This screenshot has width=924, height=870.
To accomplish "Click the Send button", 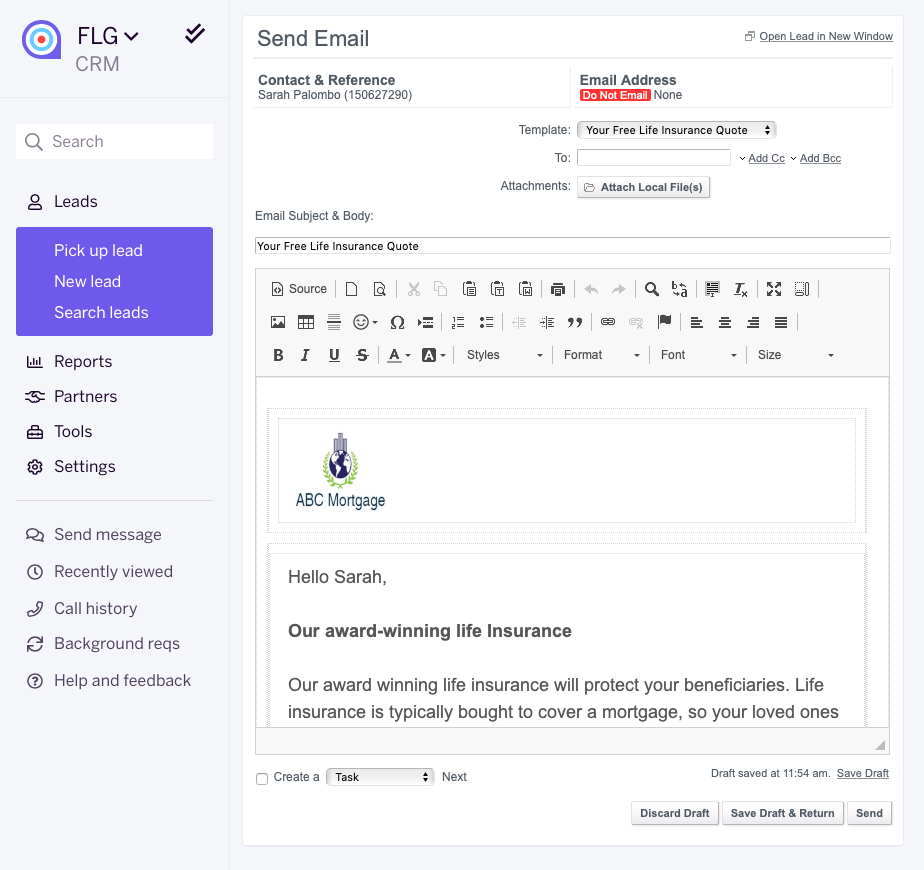I will pos(869,813).
